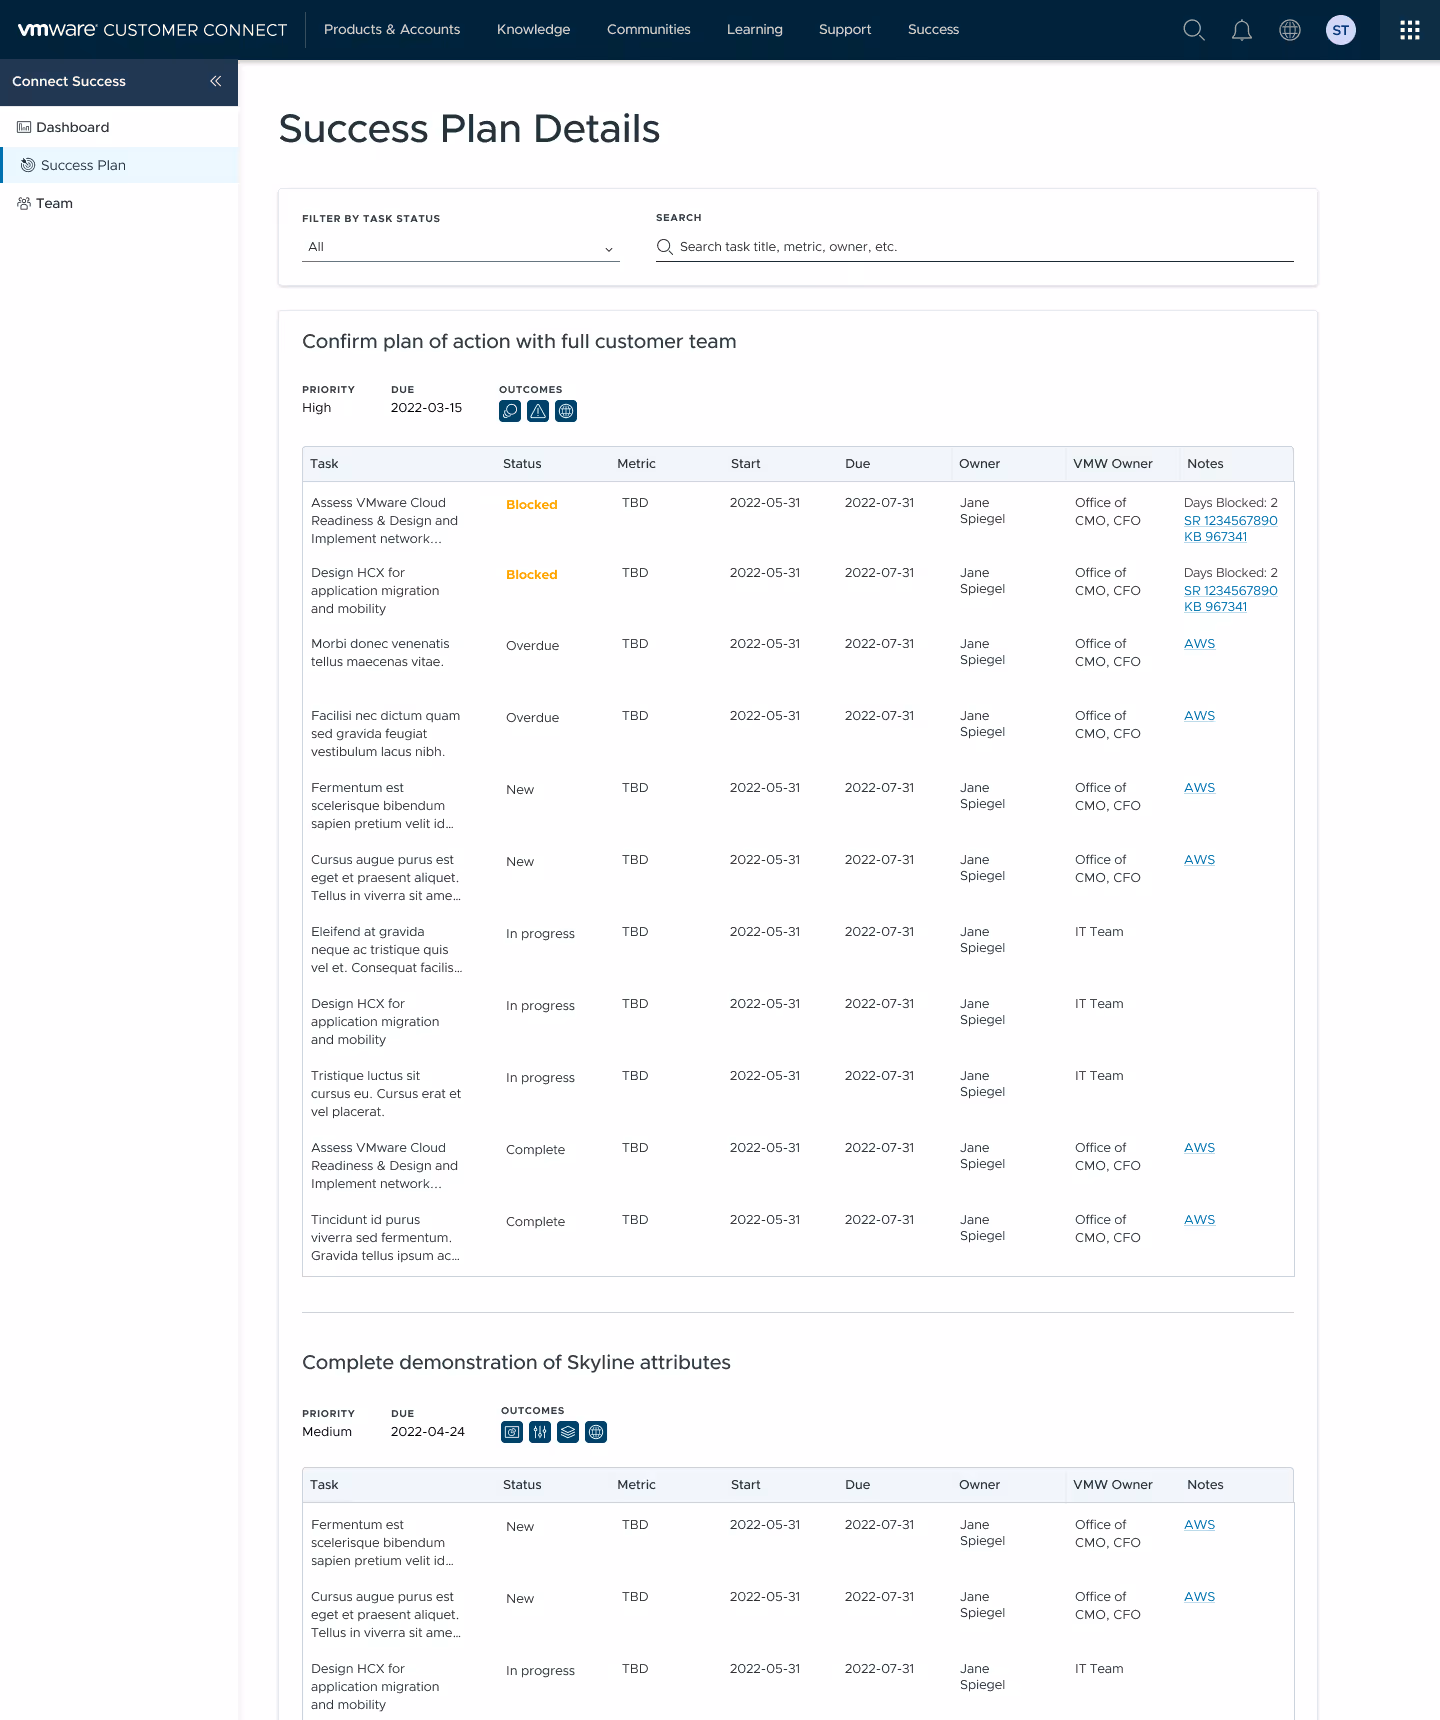Open the notifications bell
This screenshot has width=1440, height=1720.
(x=1241, y=30)
